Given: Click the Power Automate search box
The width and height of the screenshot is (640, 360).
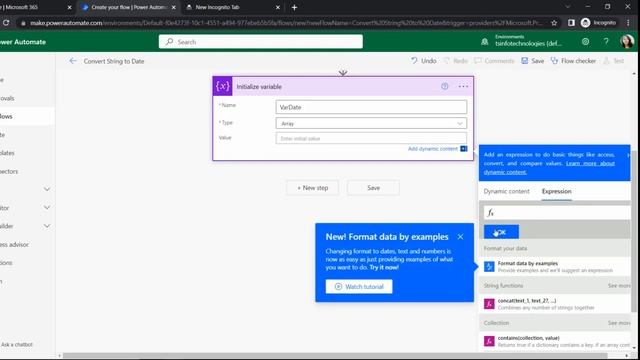Looking at the screenshot, I should 260,42.
